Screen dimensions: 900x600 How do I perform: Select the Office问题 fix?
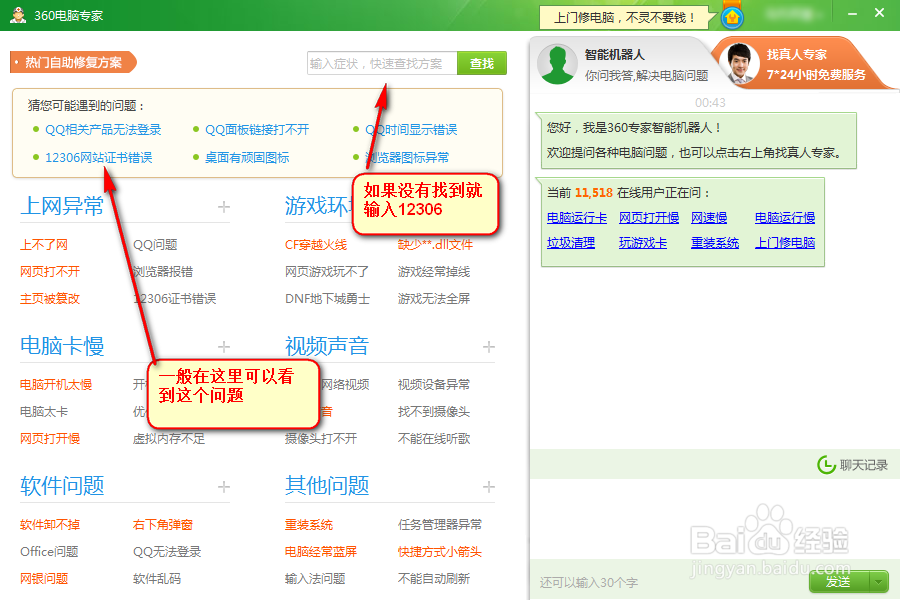[49, 552]
